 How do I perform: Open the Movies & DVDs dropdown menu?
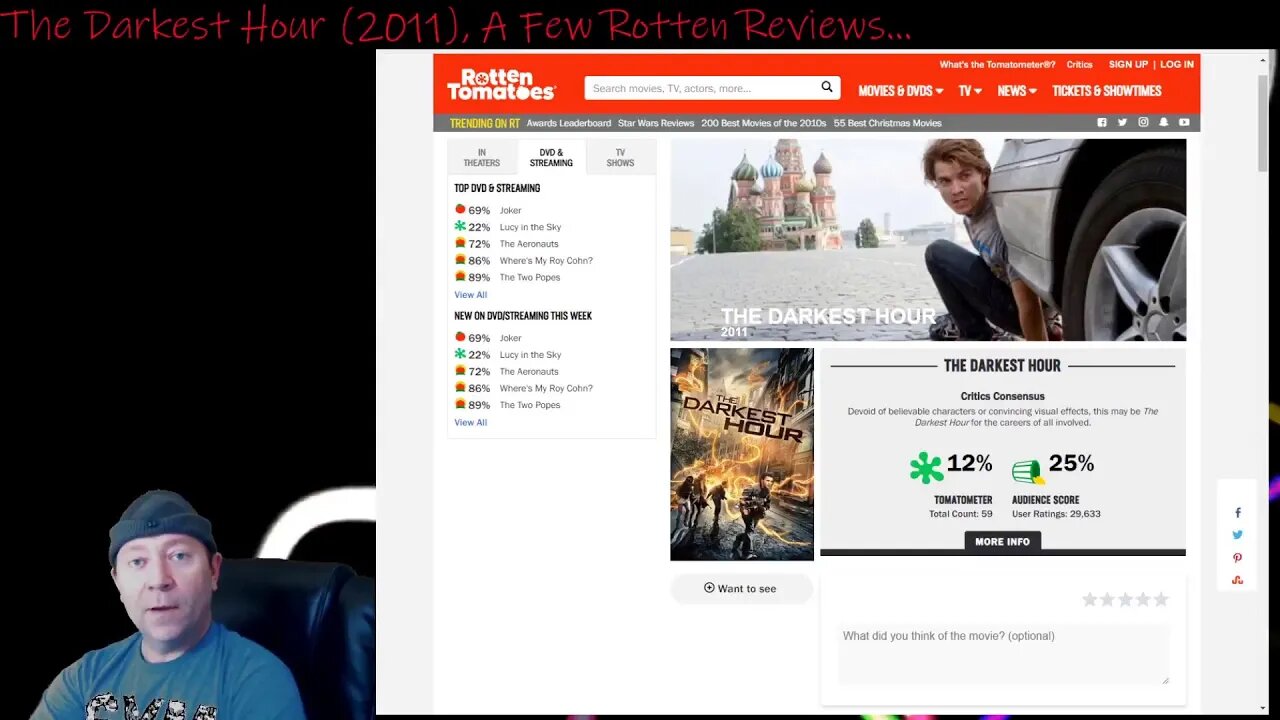pos(900,91)
